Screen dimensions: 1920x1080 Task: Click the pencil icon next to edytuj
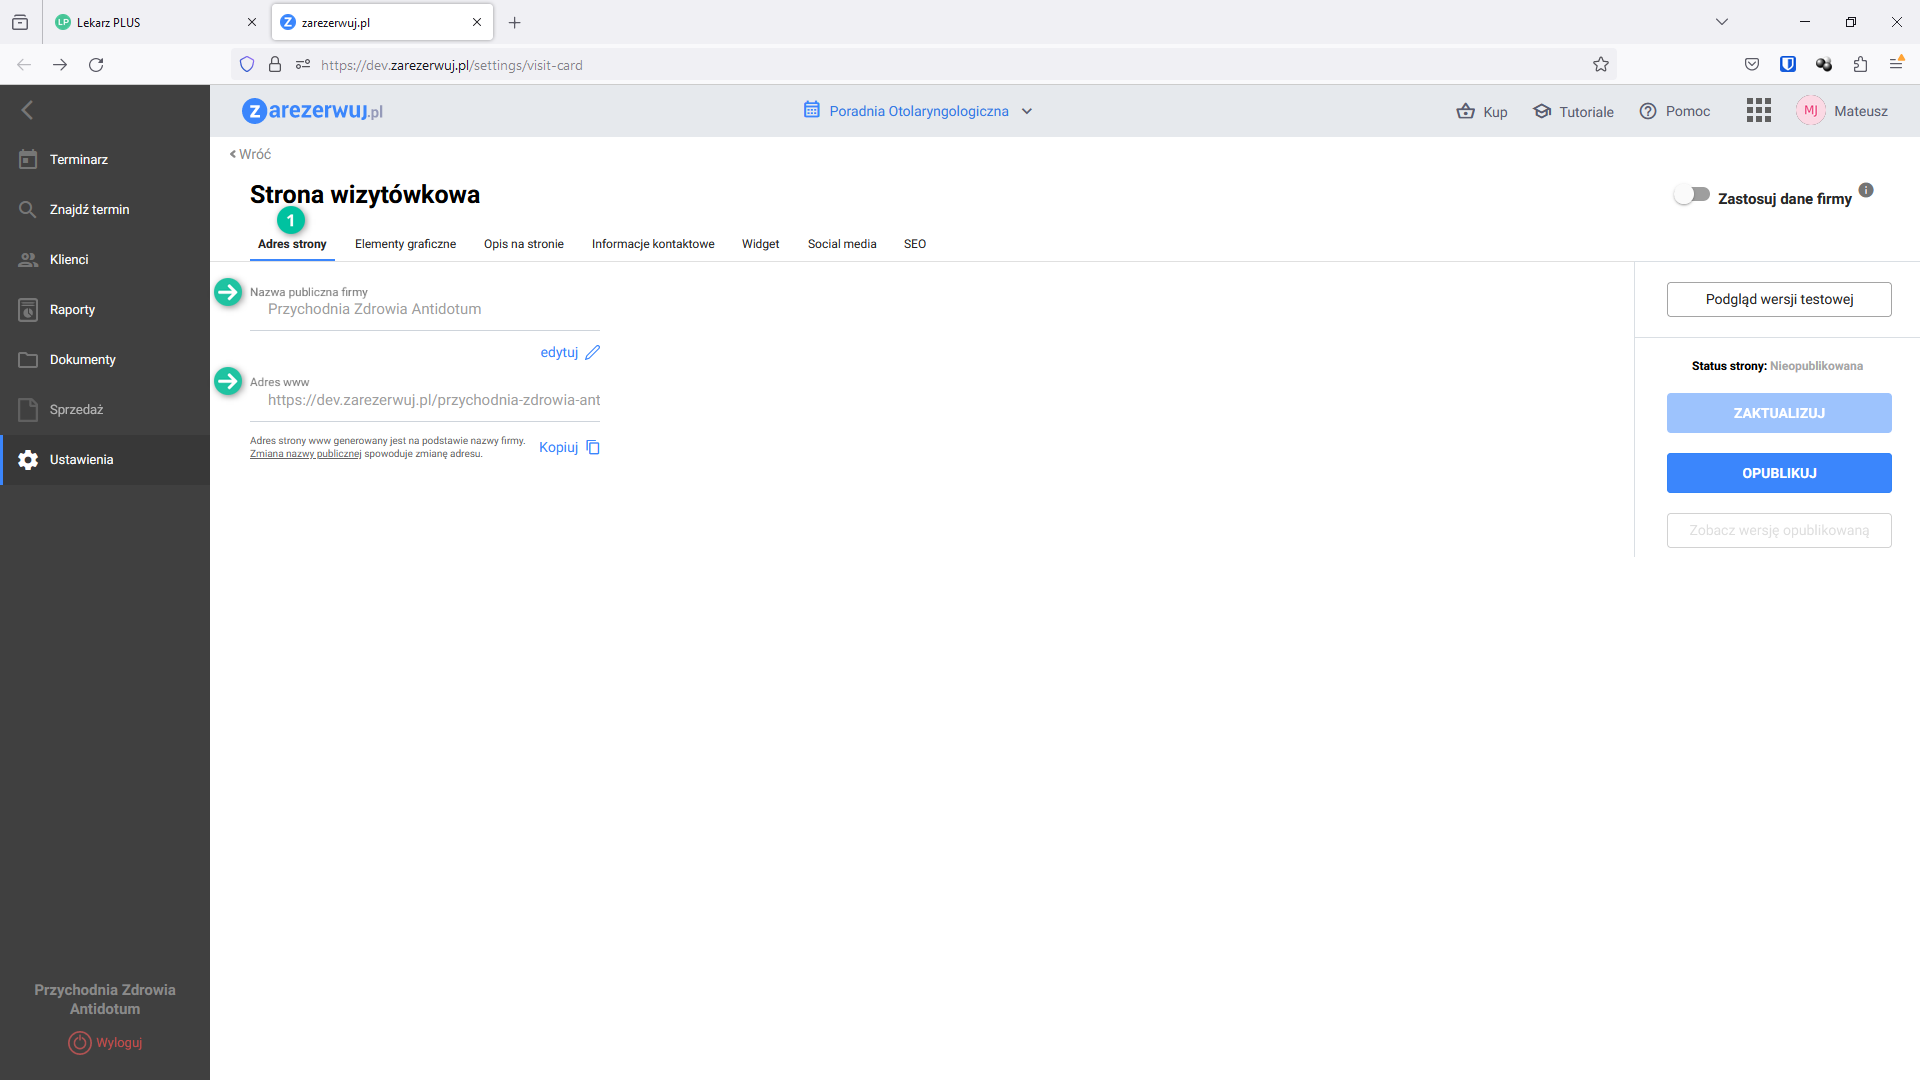pos(593,352)
